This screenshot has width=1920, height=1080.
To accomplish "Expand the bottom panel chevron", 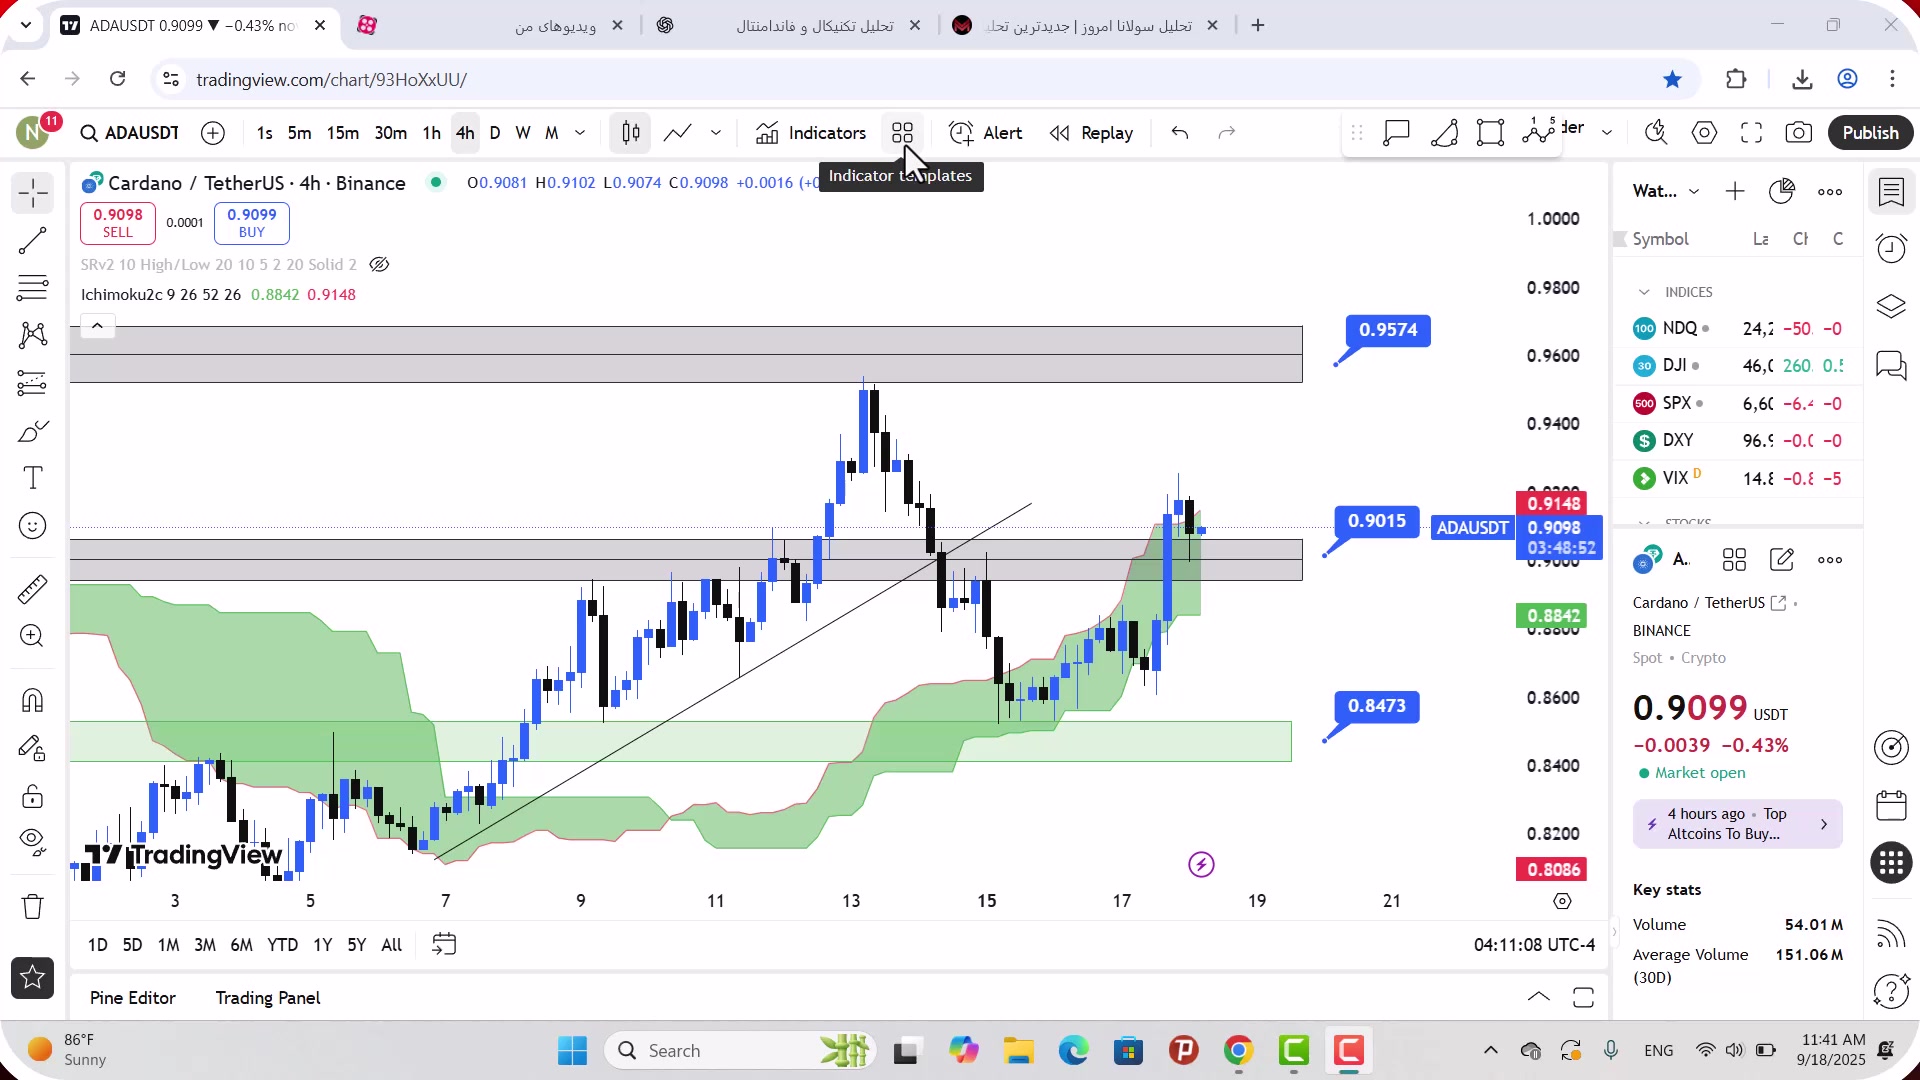I will point(1539,997).
